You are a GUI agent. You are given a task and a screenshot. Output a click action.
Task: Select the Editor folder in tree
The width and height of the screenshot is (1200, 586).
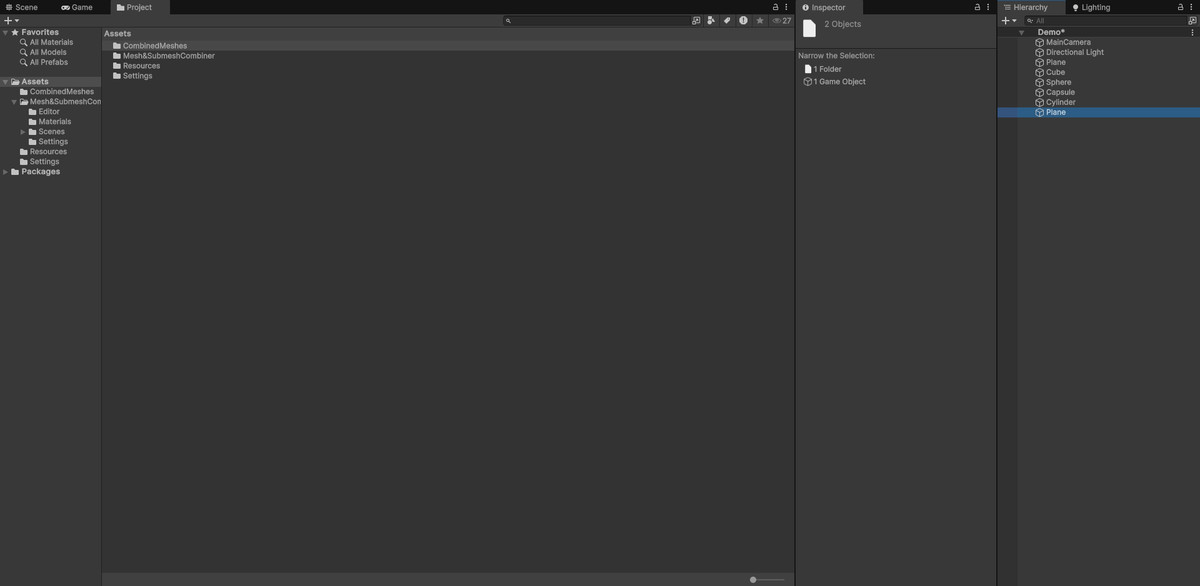[x=49, y=112]
